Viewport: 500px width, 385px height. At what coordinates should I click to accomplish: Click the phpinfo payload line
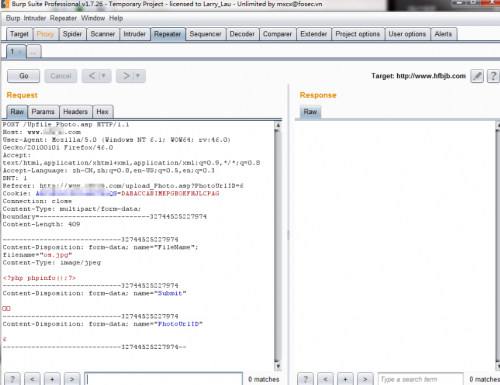39,278
